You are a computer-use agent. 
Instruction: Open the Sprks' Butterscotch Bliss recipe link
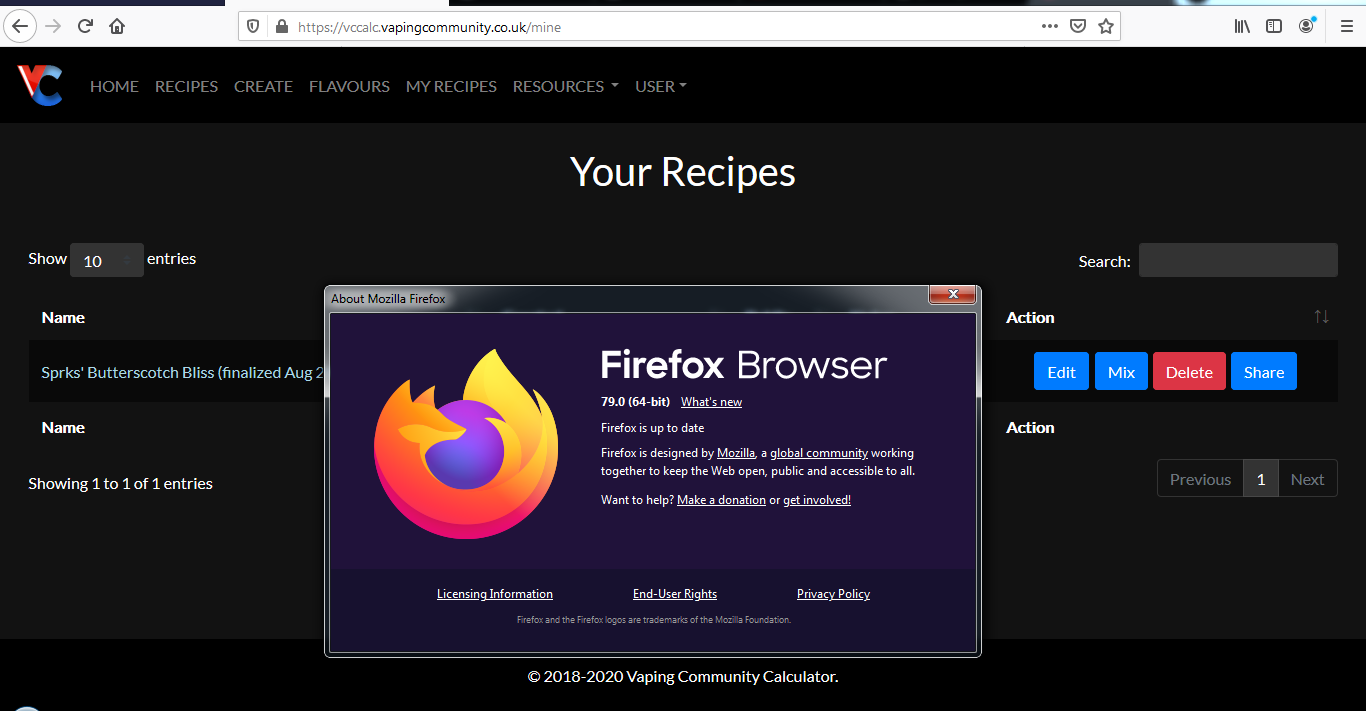pos(183,372)
